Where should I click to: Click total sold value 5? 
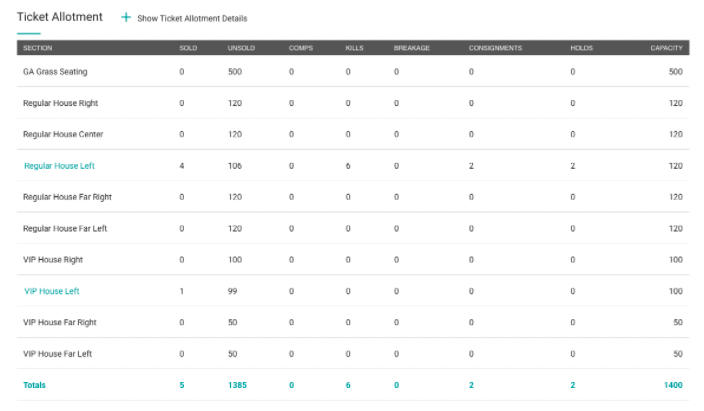click(182, 385)
